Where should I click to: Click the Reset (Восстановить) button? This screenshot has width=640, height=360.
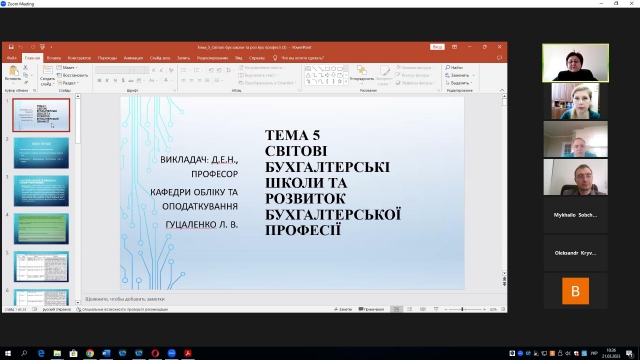(72, 75)
